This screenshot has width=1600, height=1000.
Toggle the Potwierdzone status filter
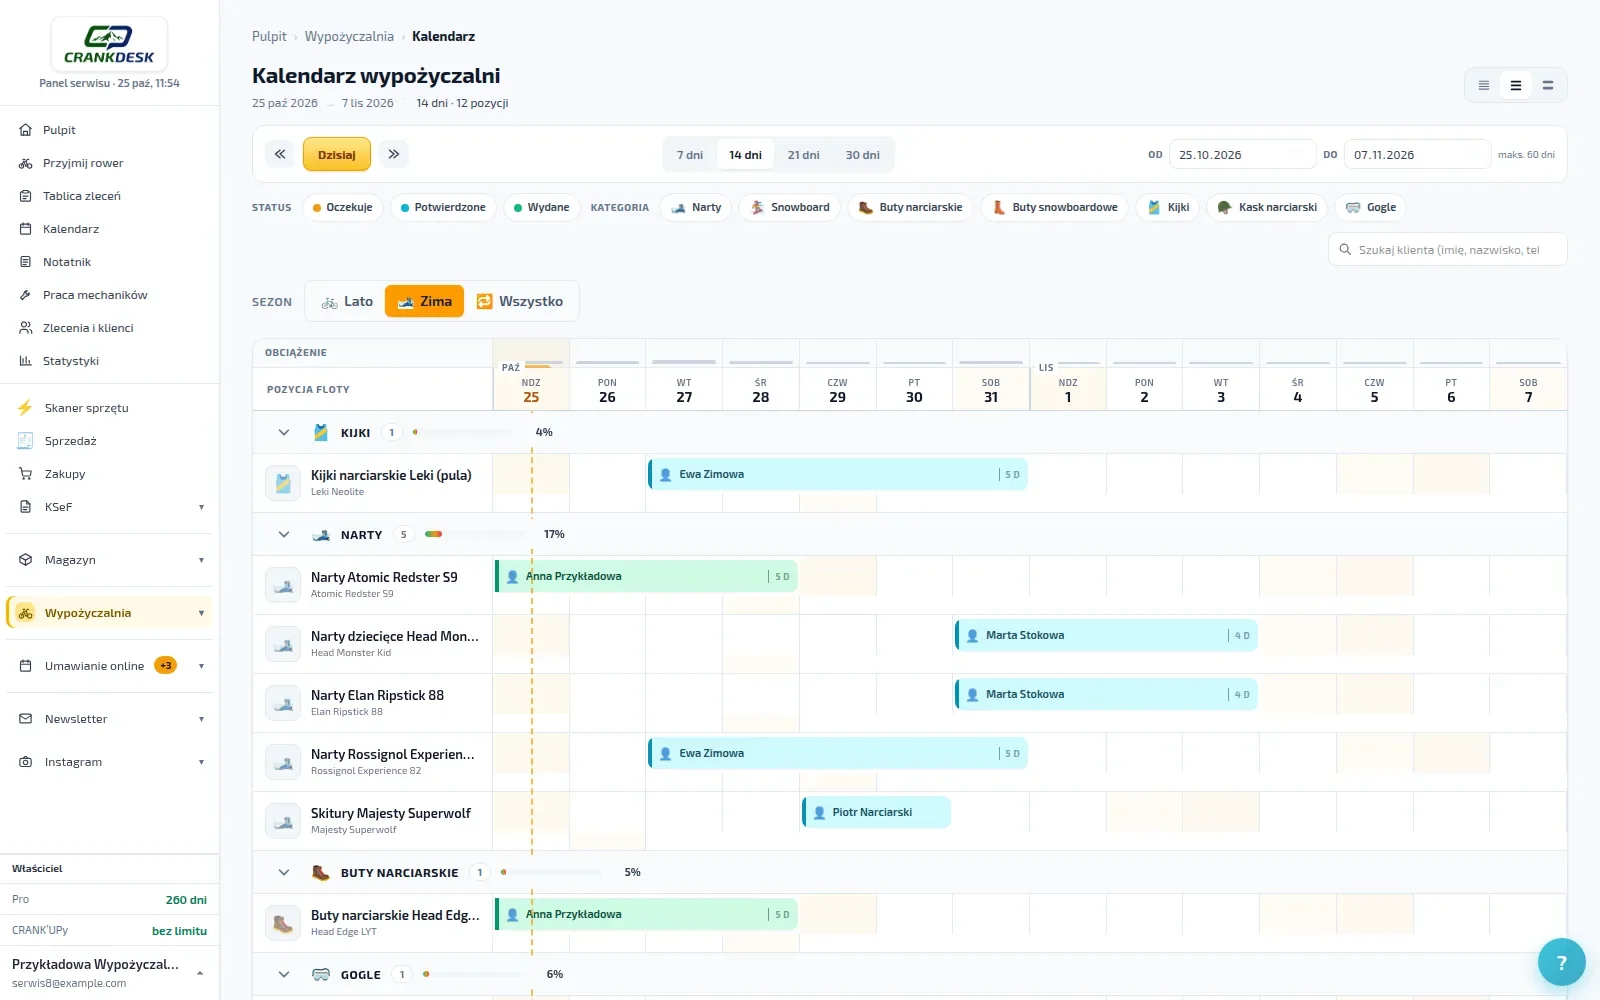(443, 208)
